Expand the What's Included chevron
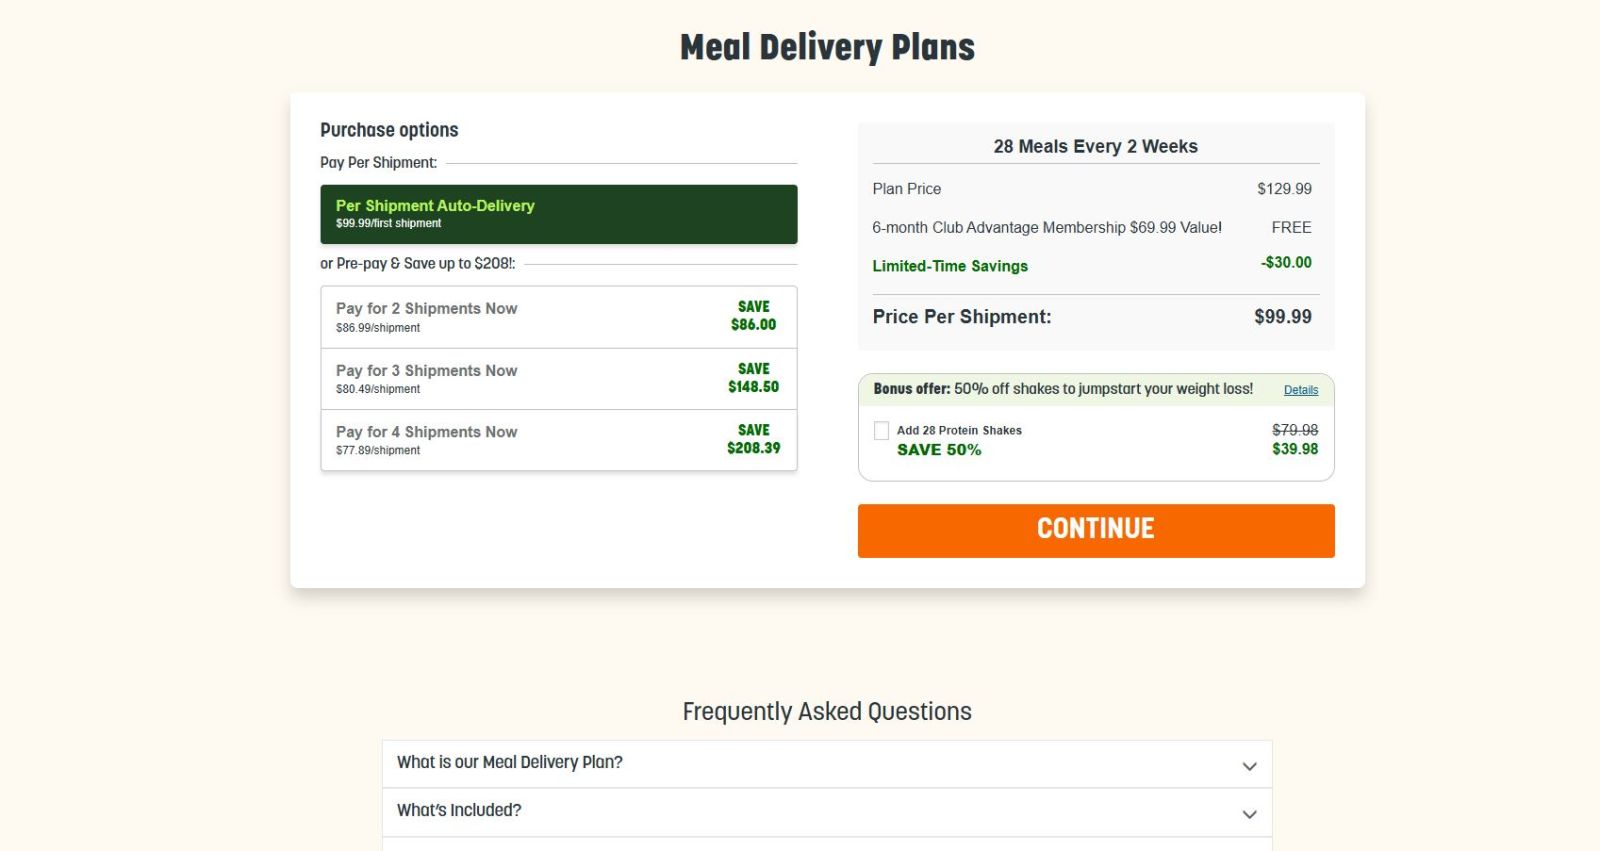 point(1249,814)
